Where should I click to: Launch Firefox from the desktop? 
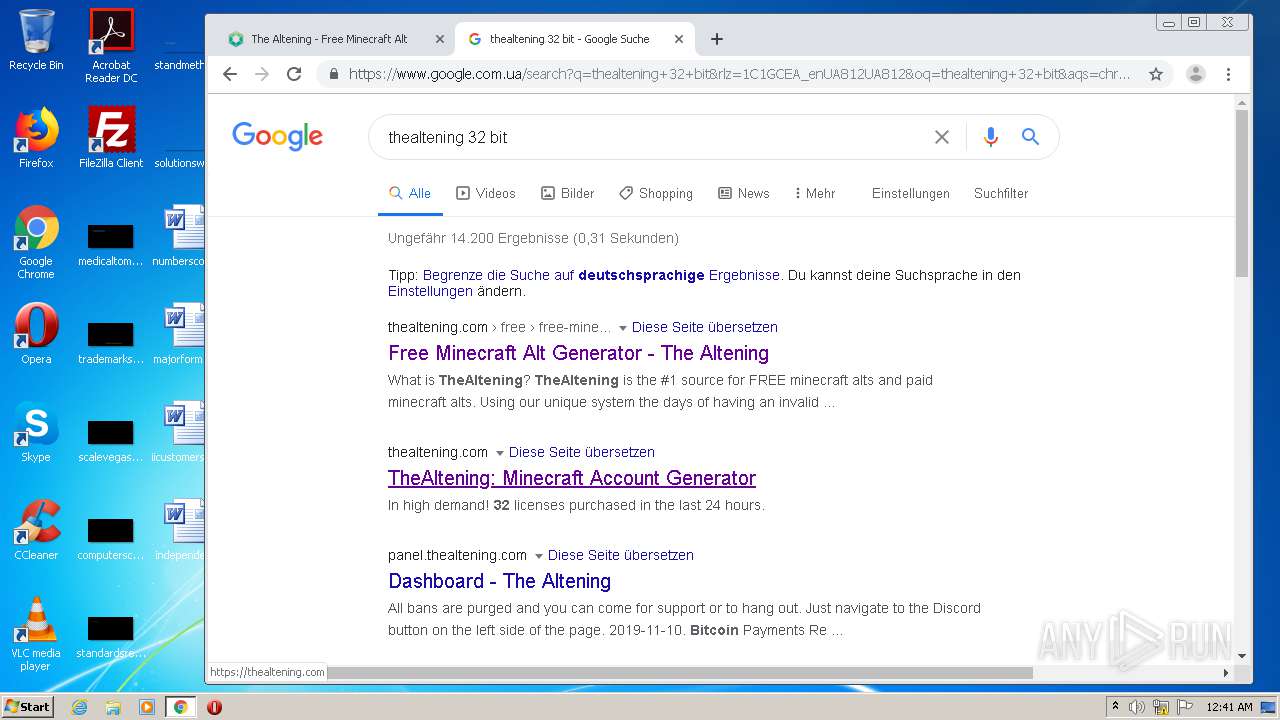(x=36, y=138)
